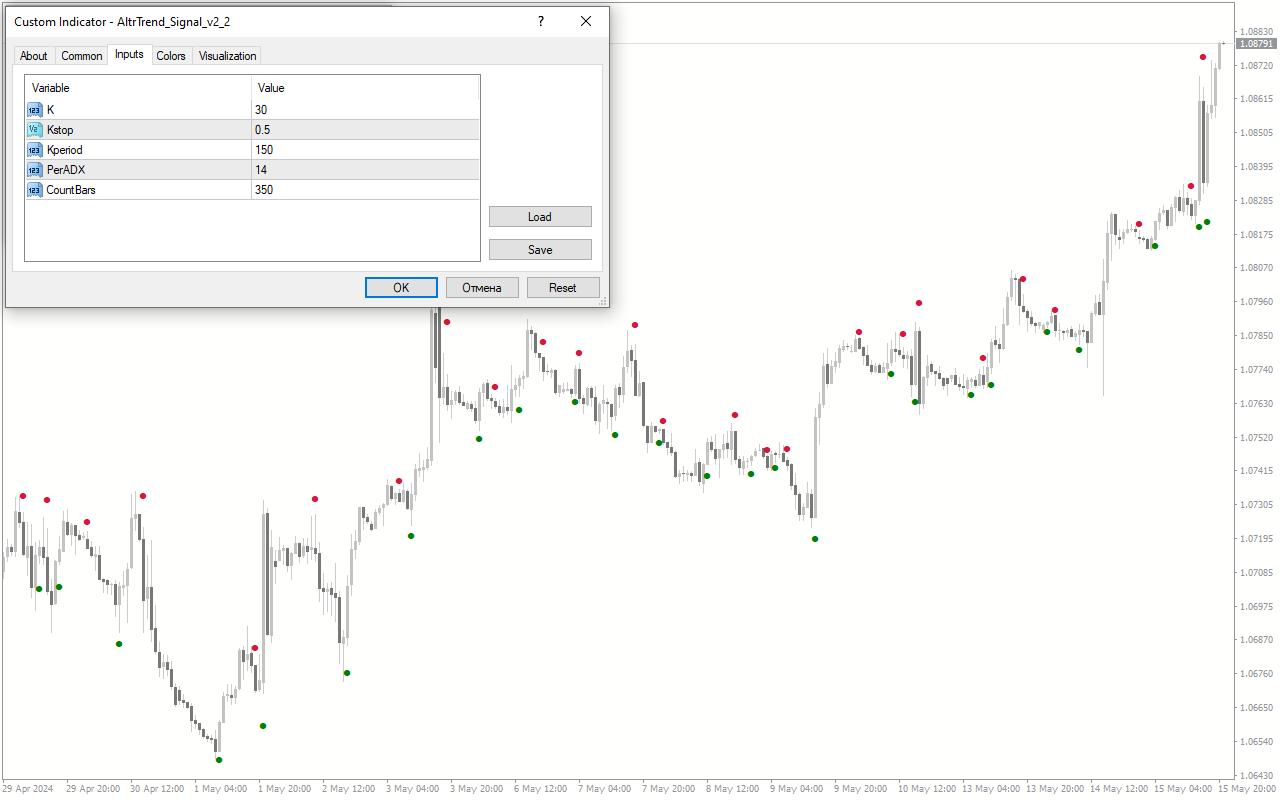Switch to the Common tab

(x=82, y=56)
